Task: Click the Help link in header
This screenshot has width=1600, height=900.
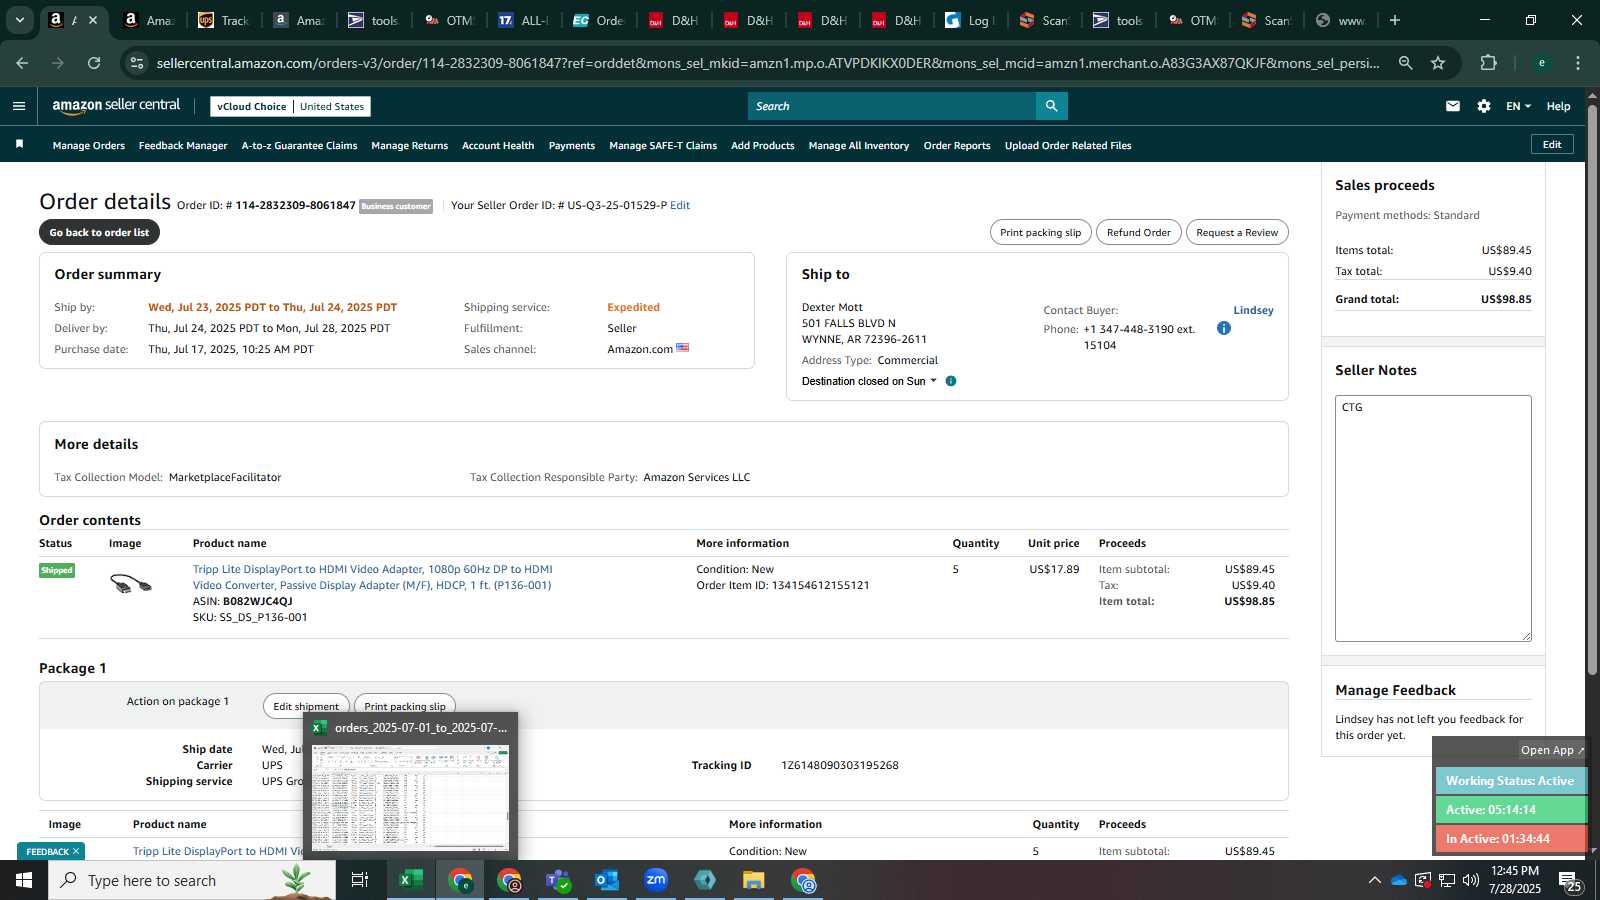Action: [x=1558, y=106]
